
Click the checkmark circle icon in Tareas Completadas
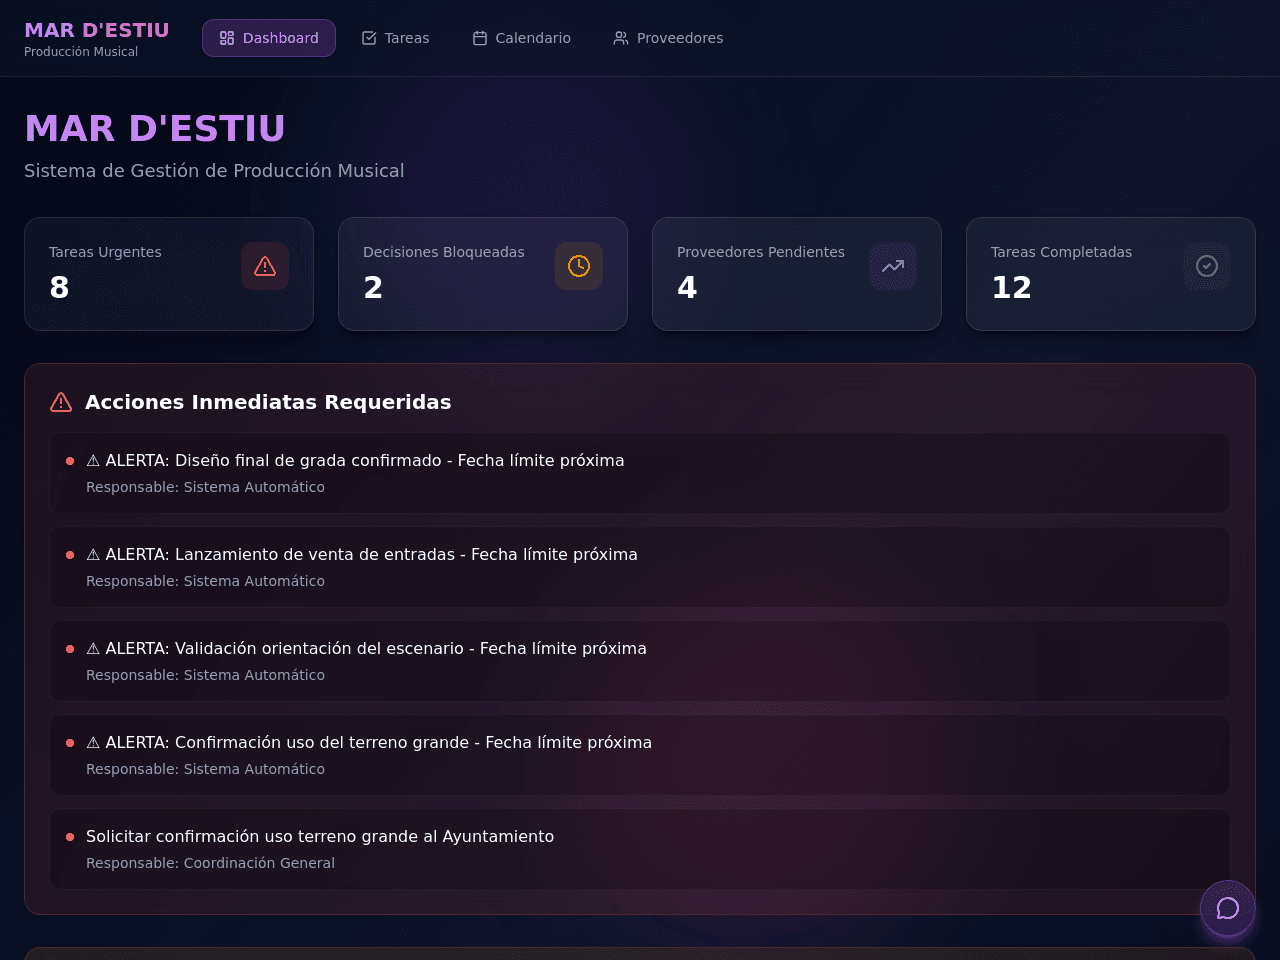(1207, 266)
